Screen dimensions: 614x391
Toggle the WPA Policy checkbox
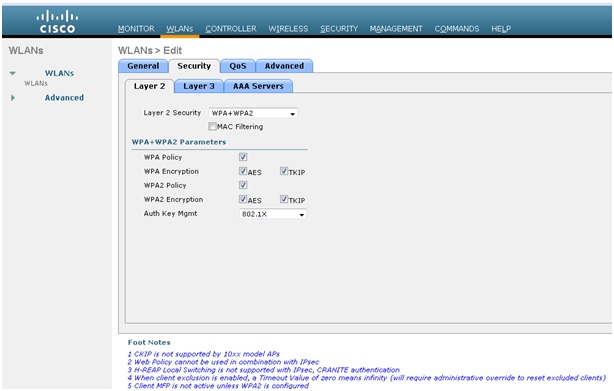pos(243,157)
